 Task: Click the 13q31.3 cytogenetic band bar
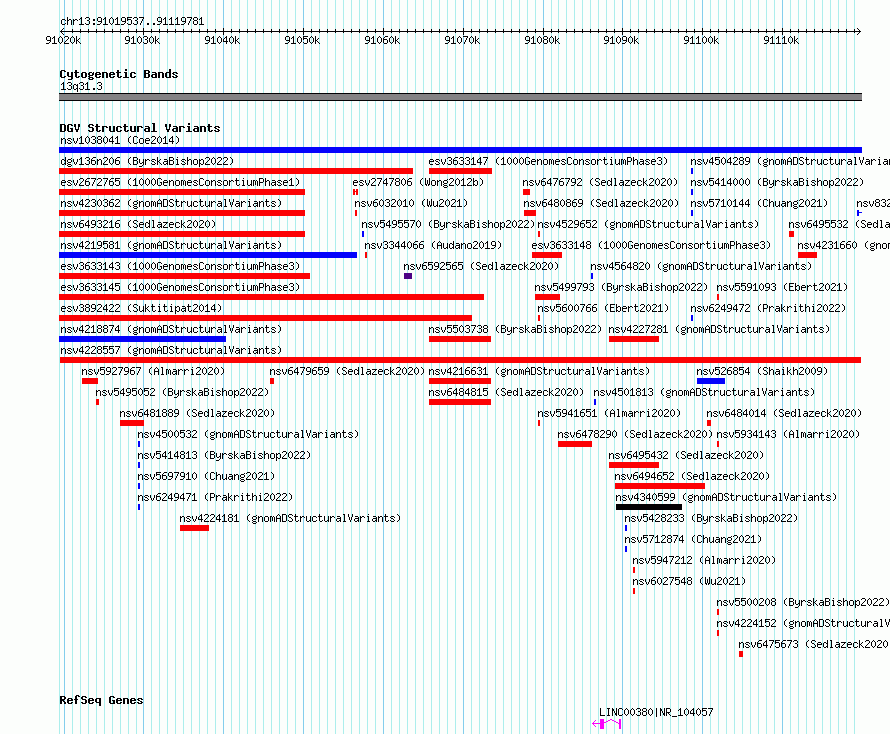(x=460, y=97)
